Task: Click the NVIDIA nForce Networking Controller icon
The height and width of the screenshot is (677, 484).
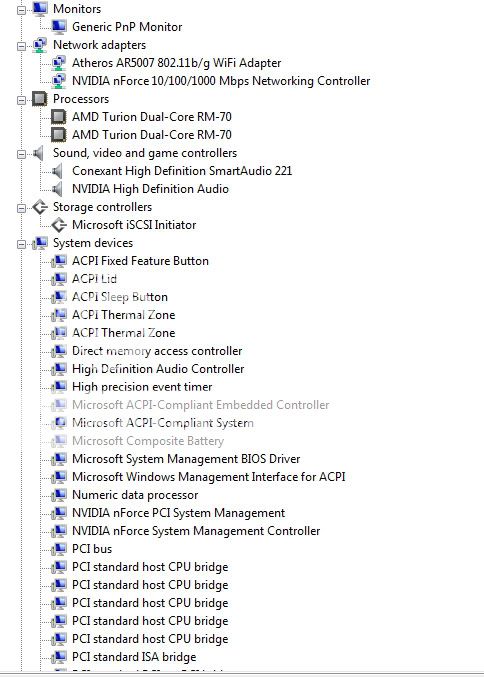Action: pos(59,81)
